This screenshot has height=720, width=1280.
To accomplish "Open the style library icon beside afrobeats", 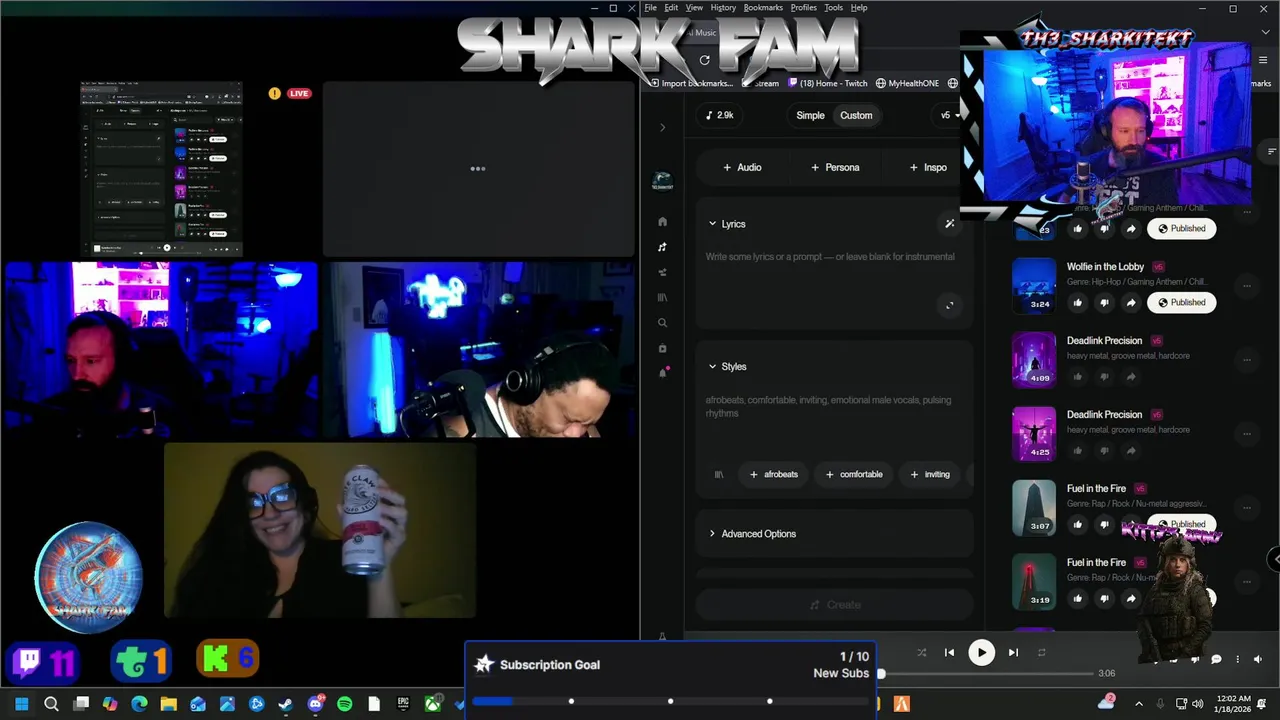I will click(x=718, y=474).
